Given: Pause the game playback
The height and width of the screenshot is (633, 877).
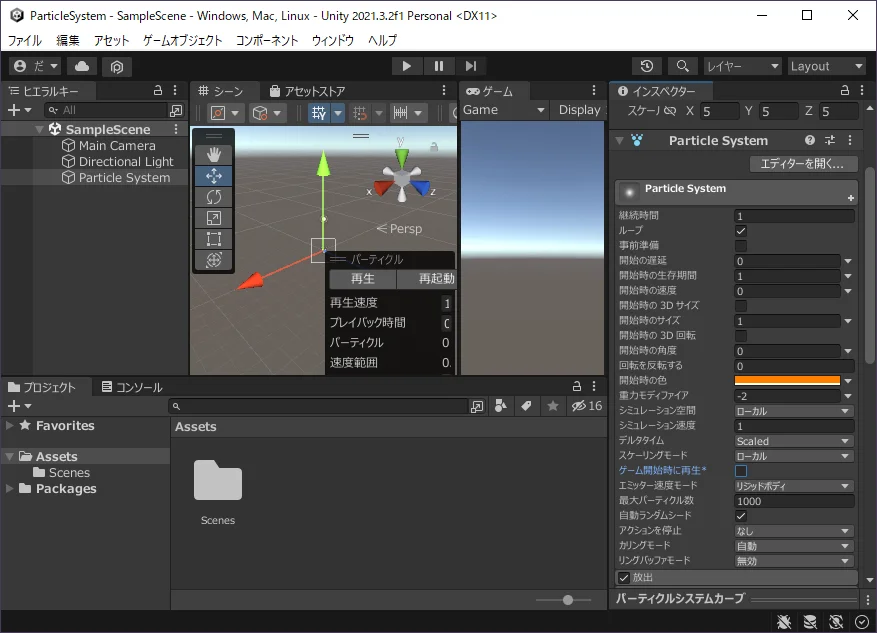Looking at the screenshot, I should [438, 66].
